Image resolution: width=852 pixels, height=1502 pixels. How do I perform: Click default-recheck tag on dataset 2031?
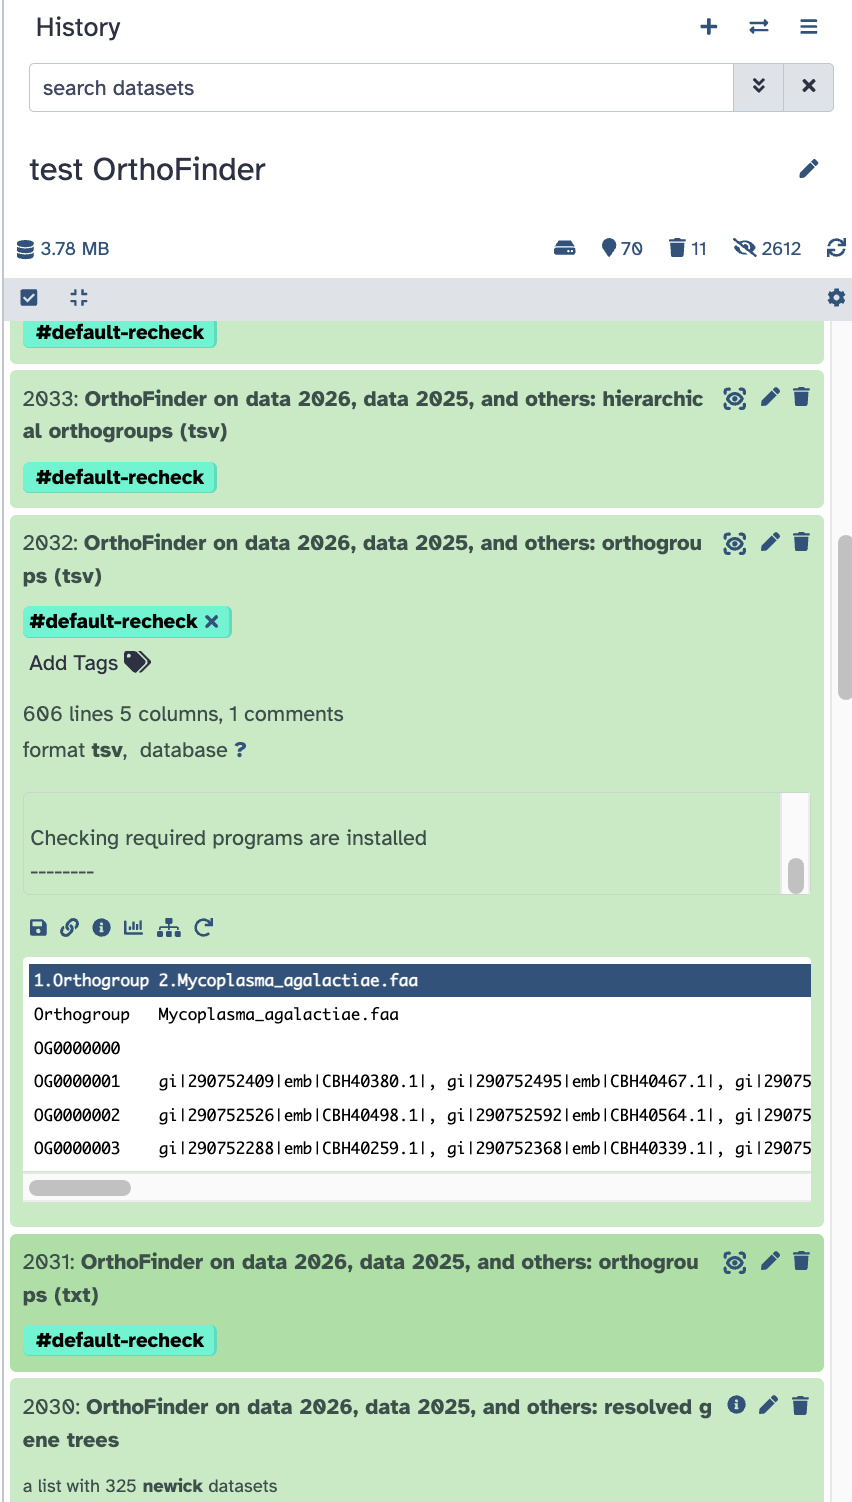pos(120,1340)
